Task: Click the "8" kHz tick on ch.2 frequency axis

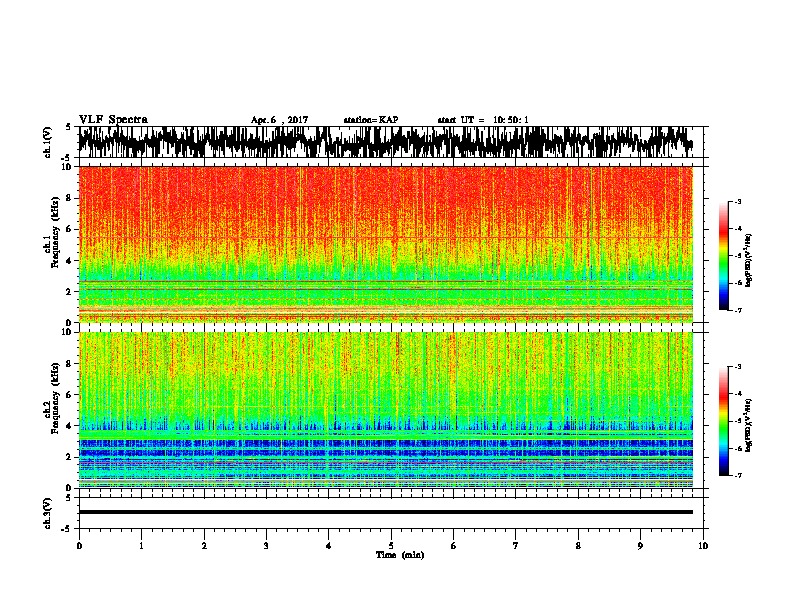Action: (70, 364)
